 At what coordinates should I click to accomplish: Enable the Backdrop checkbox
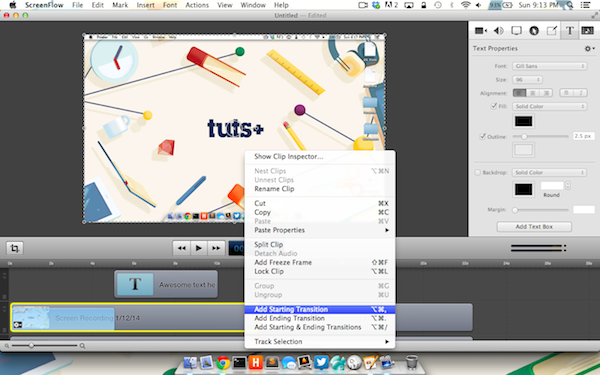pos(478,173)
